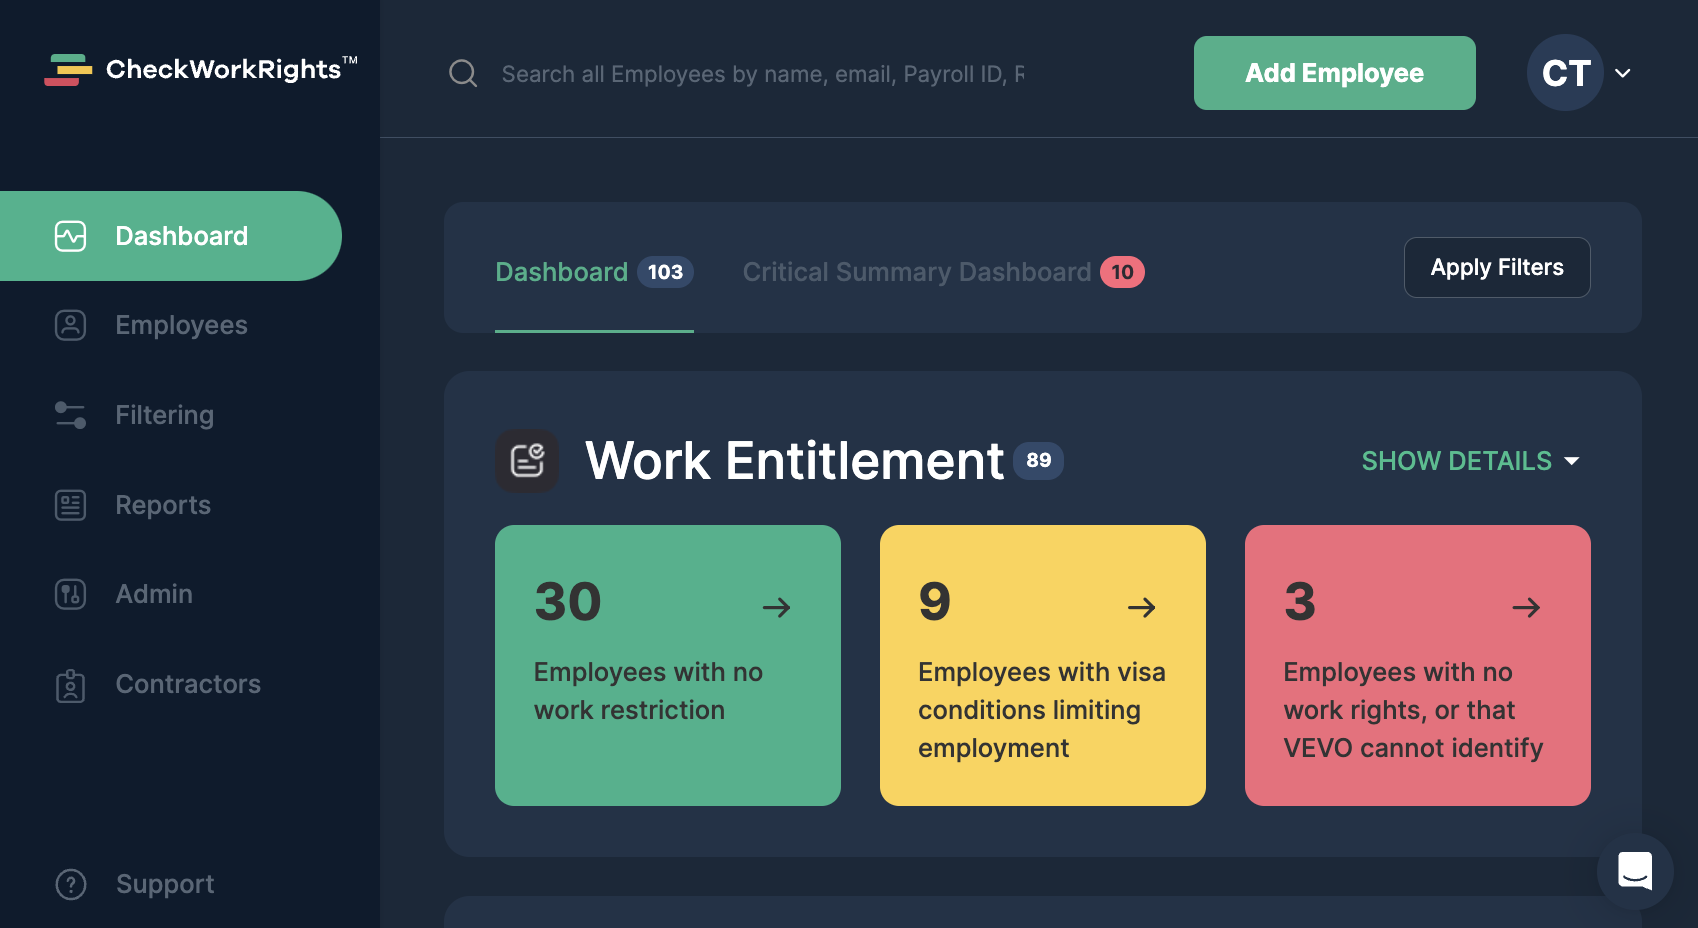Open Reports using its sidebar icon
Image resolution: width=1698 pixels, height=928 pixels.
click(x=70, y=504)
